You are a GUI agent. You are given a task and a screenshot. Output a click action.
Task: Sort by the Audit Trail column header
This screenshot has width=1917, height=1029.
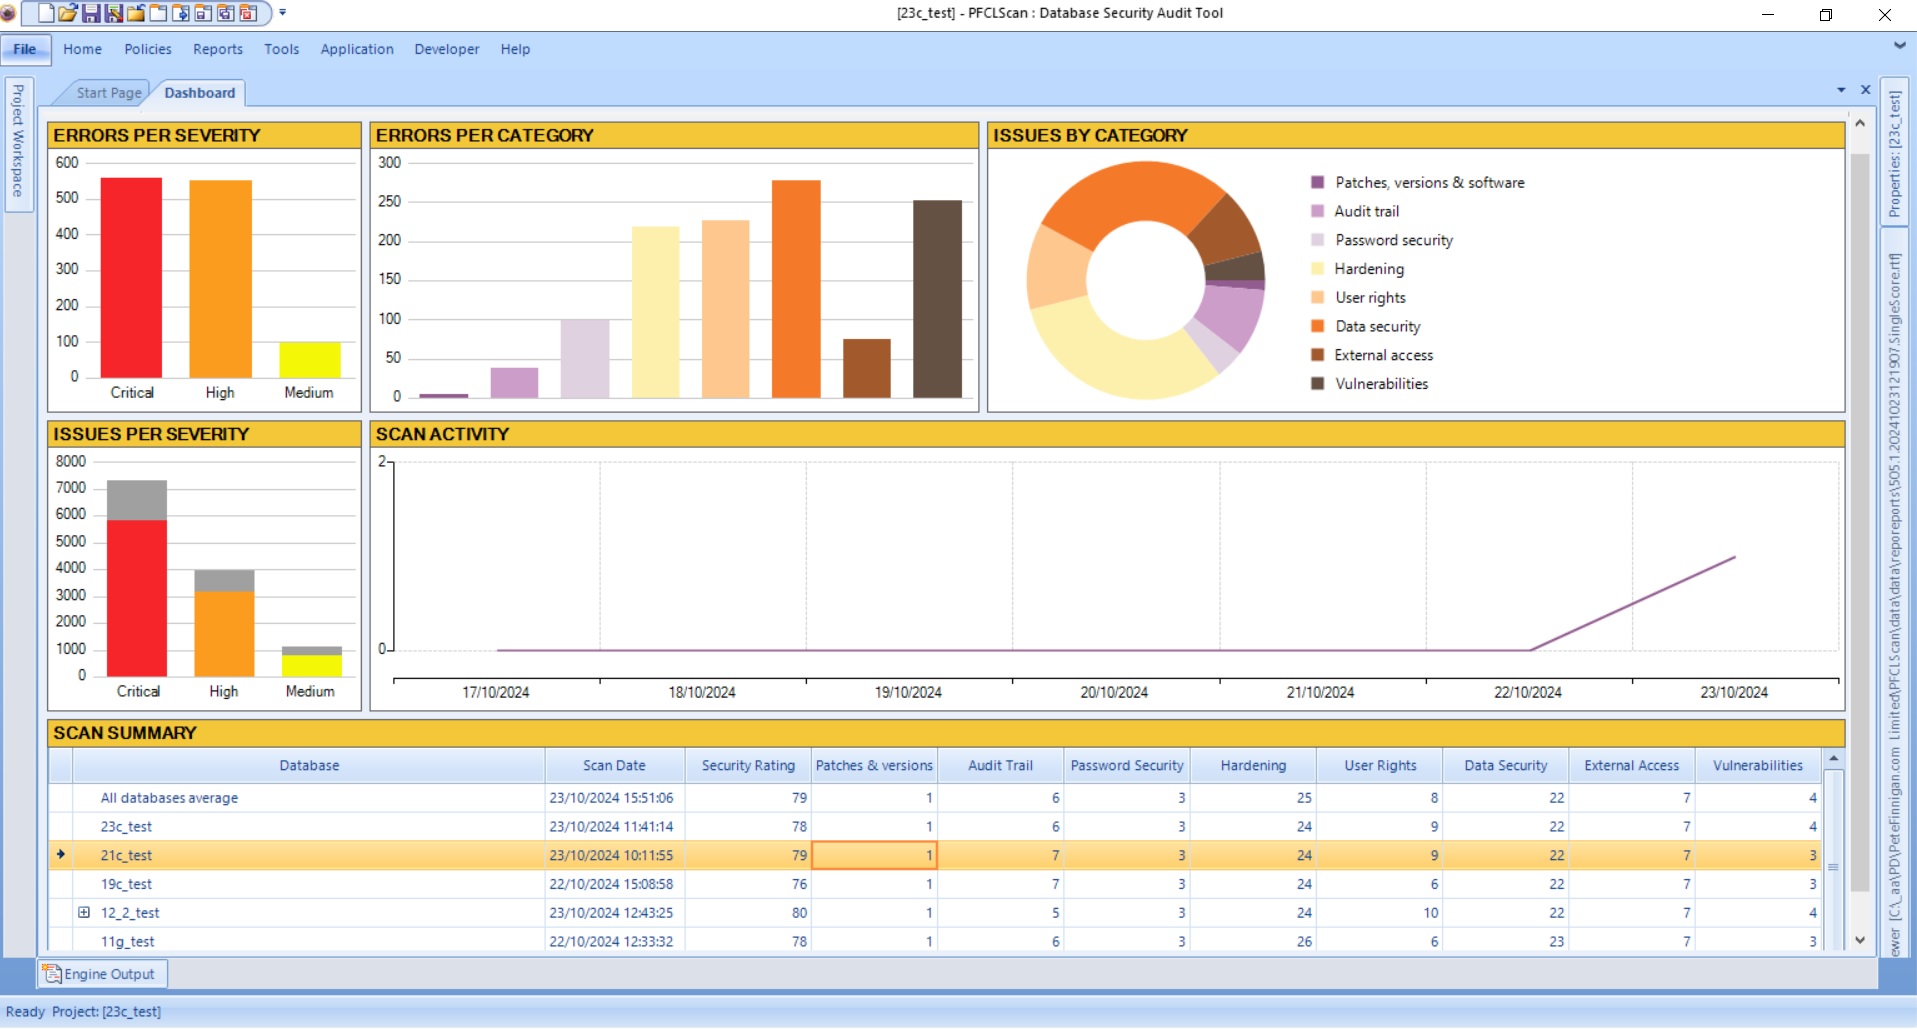click(x=1000, y=766)
